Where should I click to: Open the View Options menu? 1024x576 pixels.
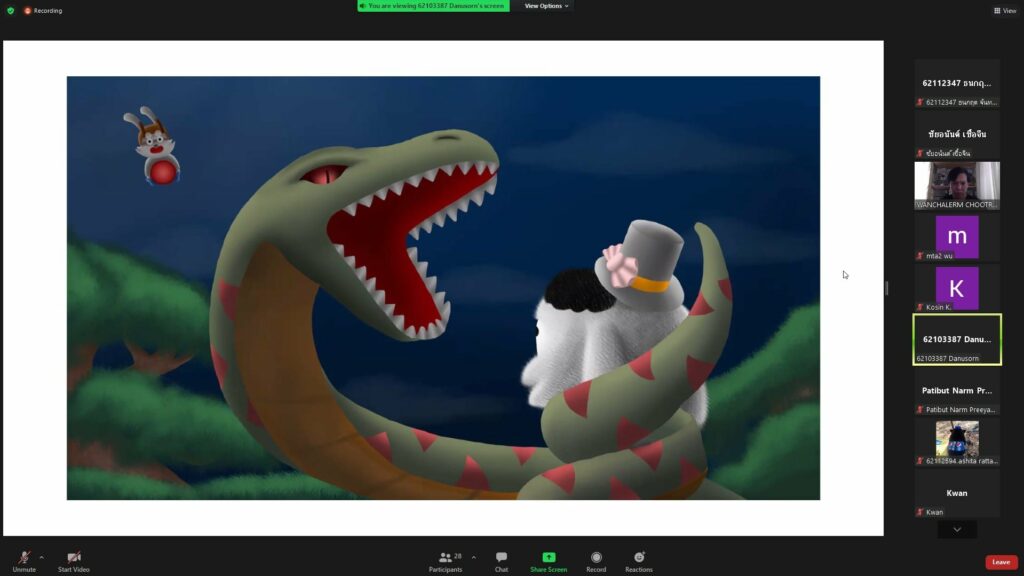(x=544, y=5)
